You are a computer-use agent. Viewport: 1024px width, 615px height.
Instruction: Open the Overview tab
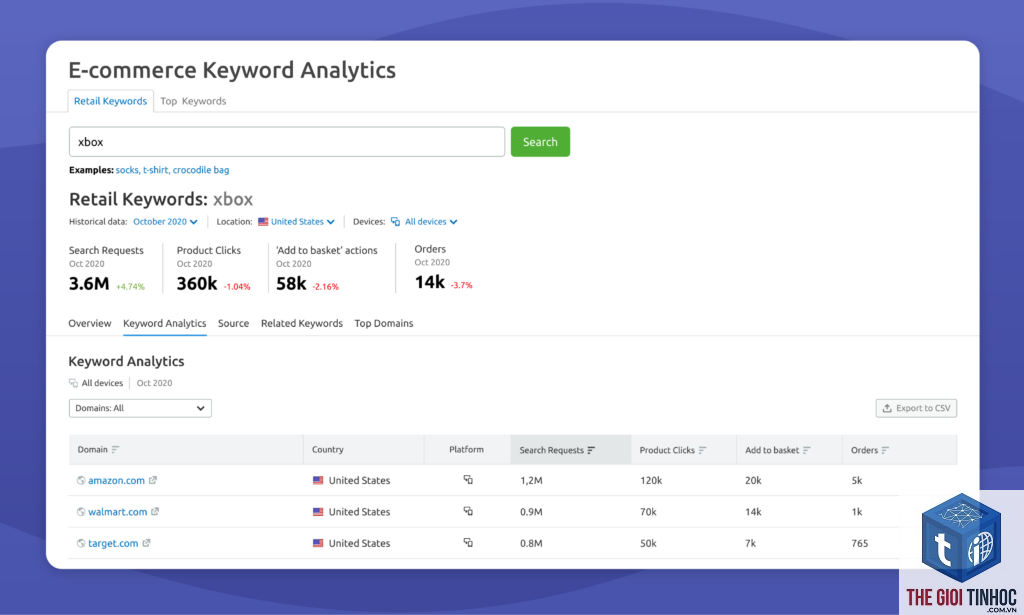[x=90, y=323]
